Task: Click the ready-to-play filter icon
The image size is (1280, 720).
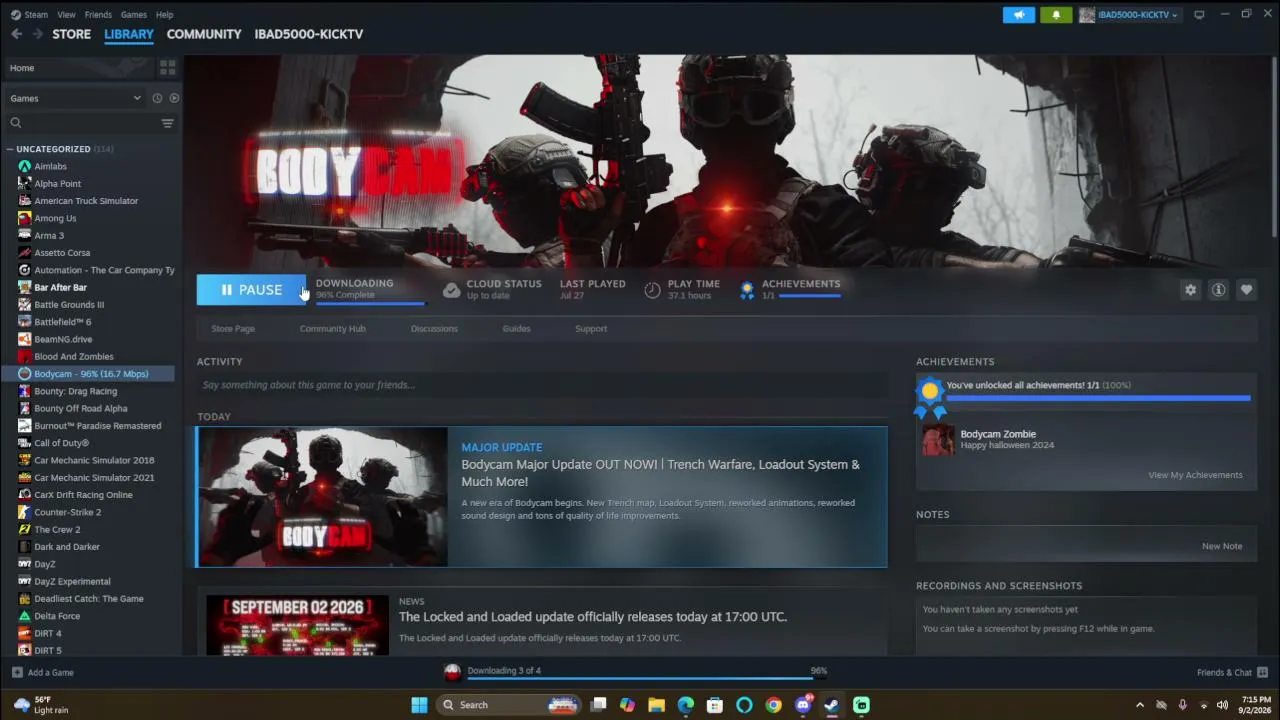Action: 174,98
